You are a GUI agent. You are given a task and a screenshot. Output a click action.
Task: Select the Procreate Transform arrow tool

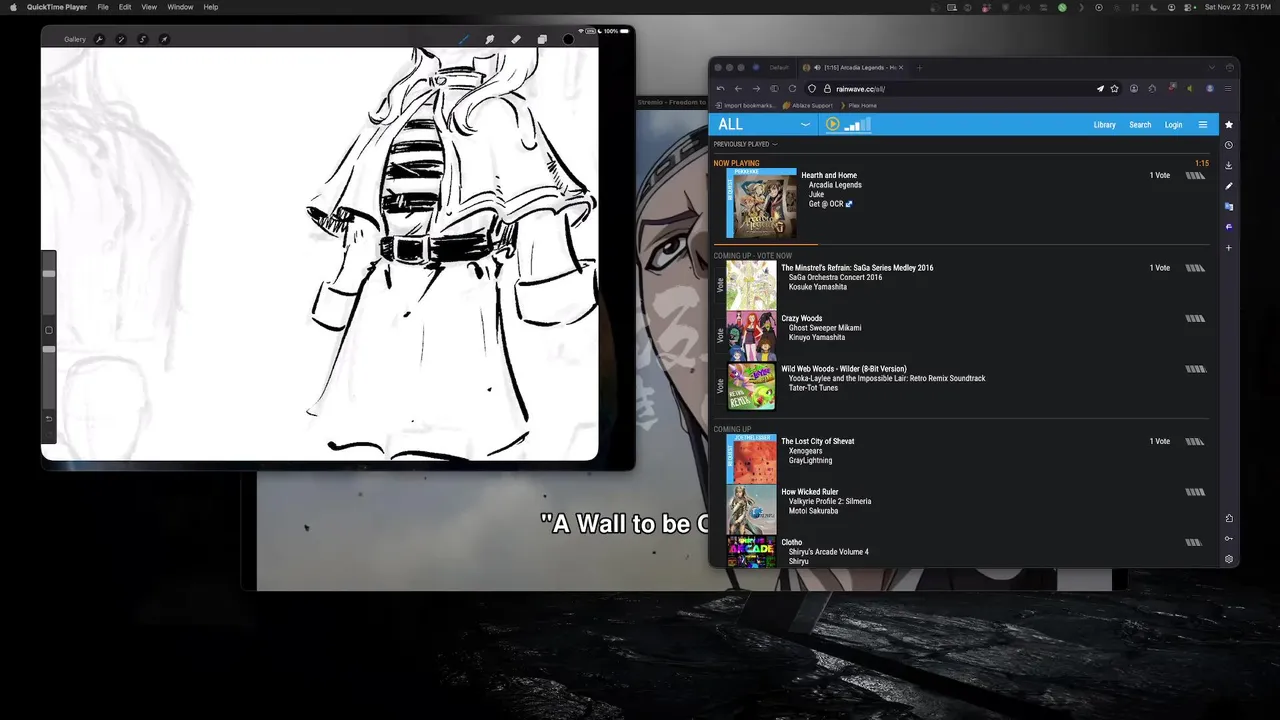(164, 39)
